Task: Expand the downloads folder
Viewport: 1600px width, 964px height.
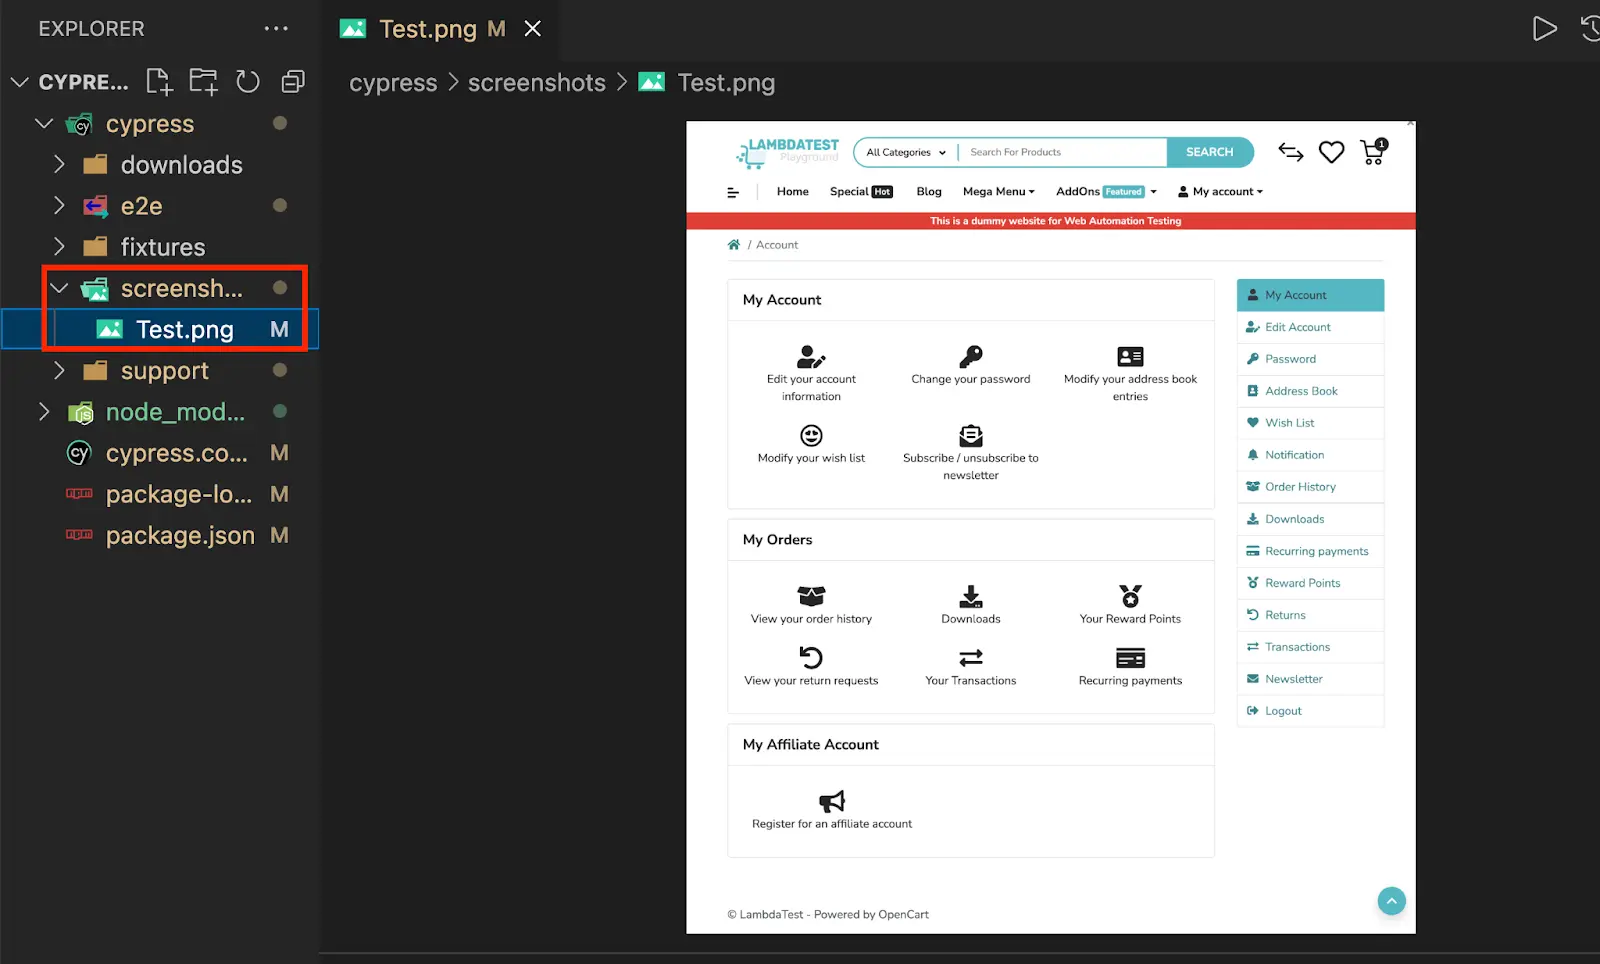Action: pos(180,165)
